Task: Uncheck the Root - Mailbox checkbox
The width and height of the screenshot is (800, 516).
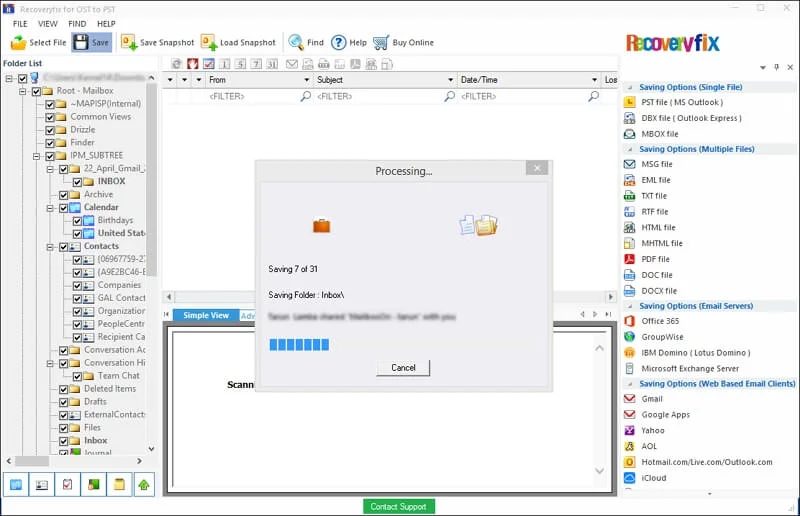Action: coord(36,91)
